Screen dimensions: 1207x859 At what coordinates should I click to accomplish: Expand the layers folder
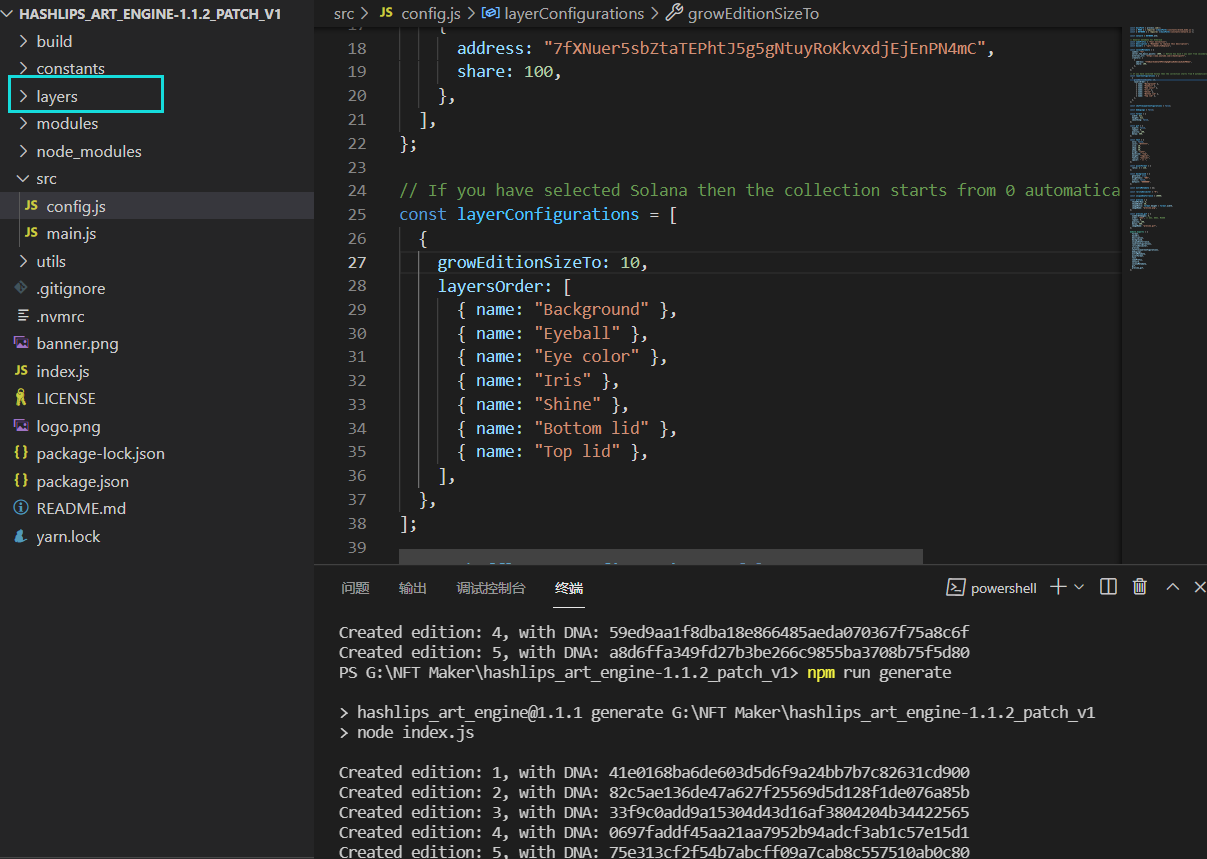tap(57, 96)
